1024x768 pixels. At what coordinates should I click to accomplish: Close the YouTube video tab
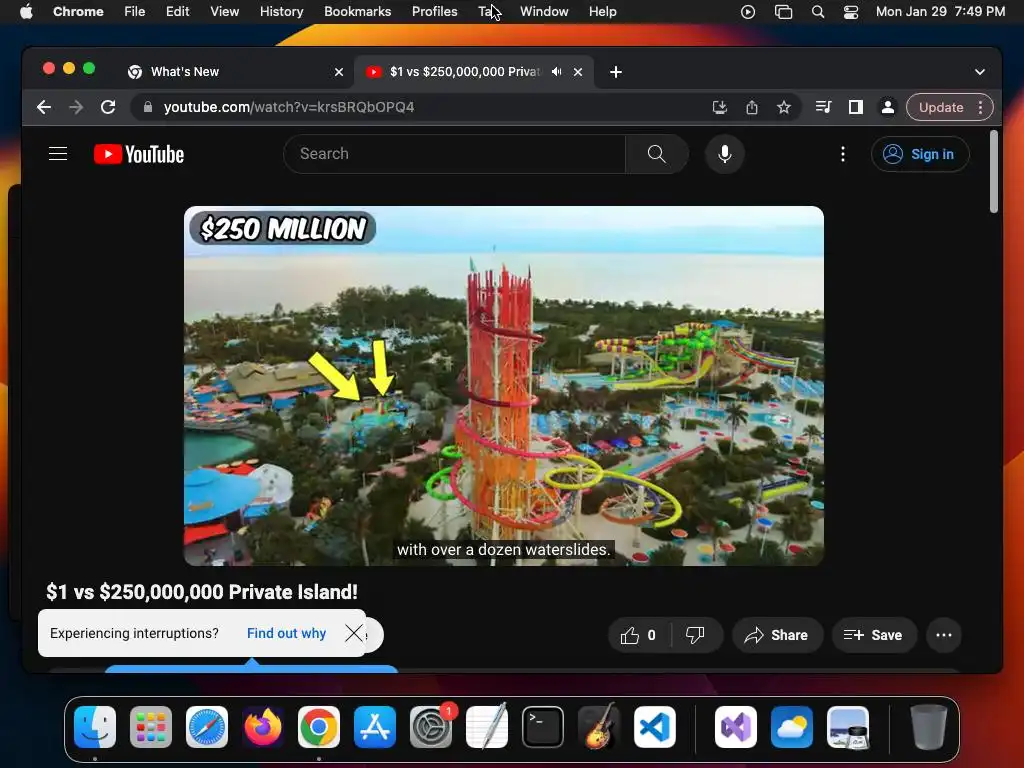click(x=578, y=72)
